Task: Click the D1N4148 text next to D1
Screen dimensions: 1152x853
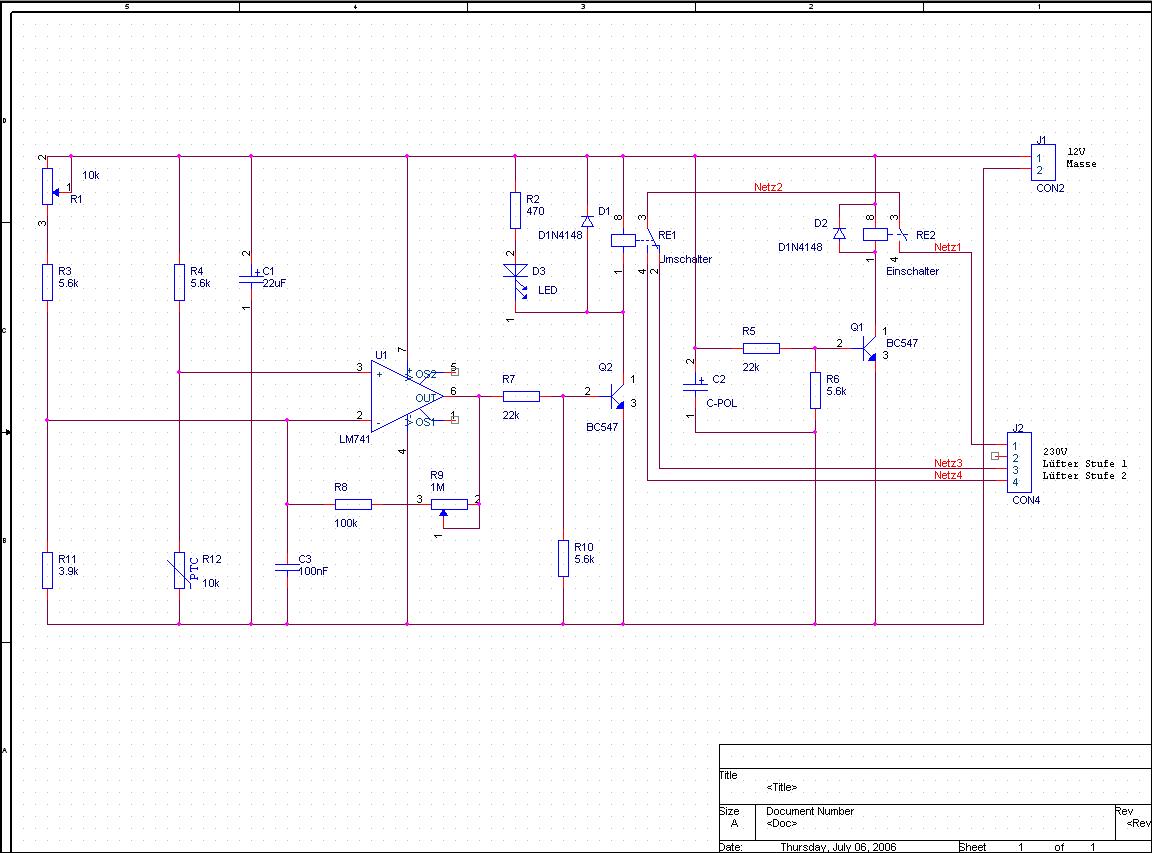Action: click(560, 235)
